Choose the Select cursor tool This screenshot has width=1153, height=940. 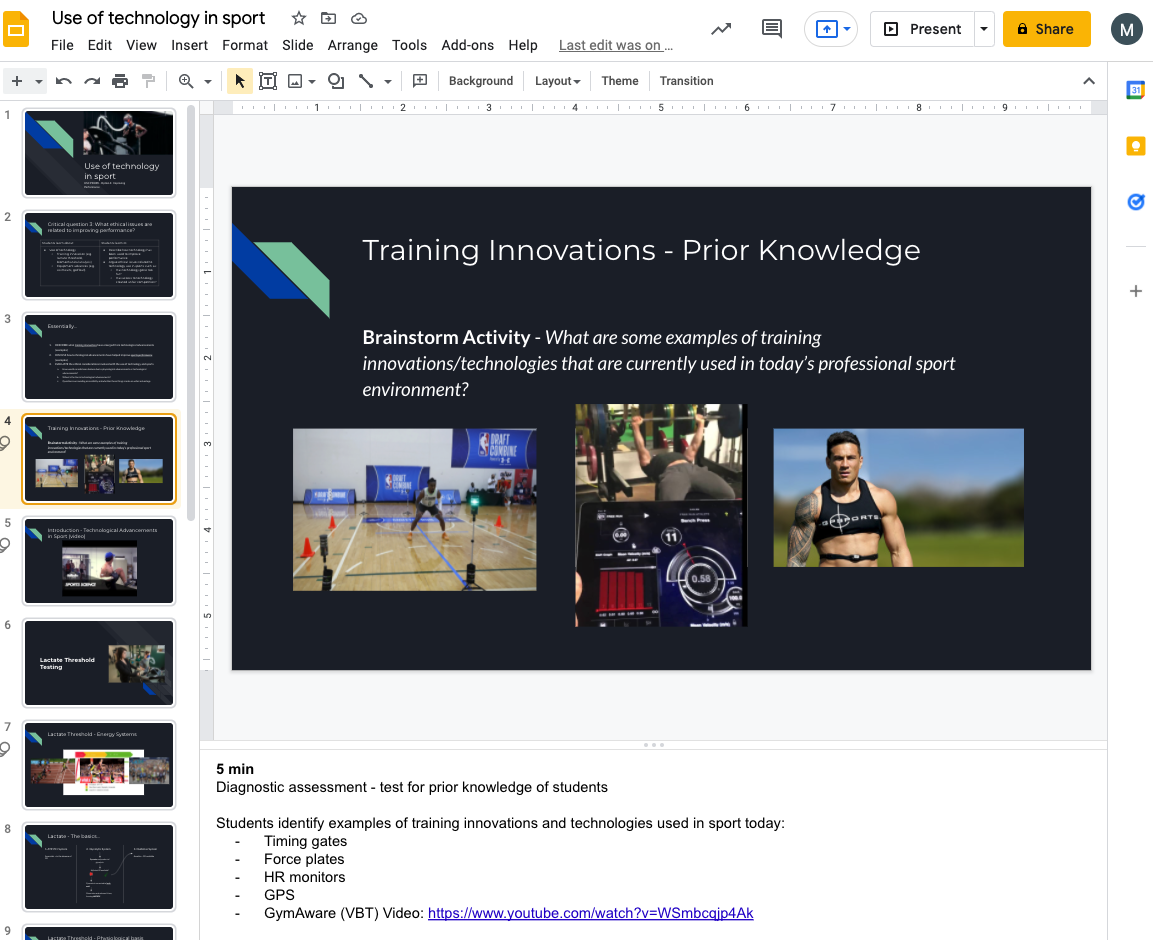pyautogui.click(x=240, y=81)
